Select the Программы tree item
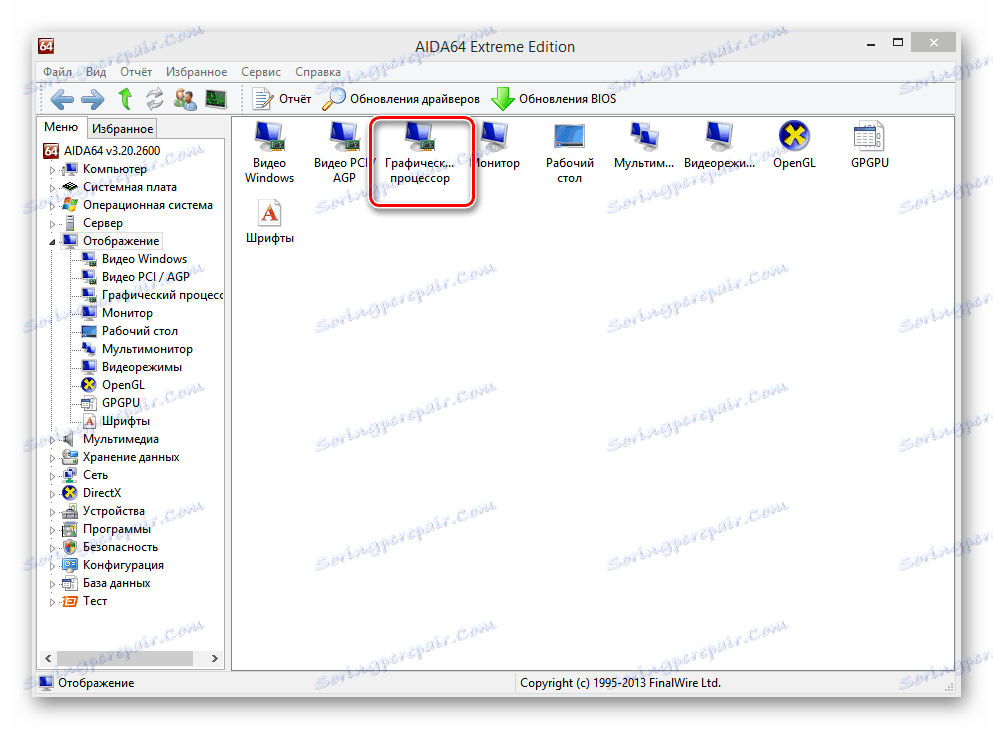Image resolution: width=993 pixels, height=729 pixels. pyautogui.click(x=106, y=529)
